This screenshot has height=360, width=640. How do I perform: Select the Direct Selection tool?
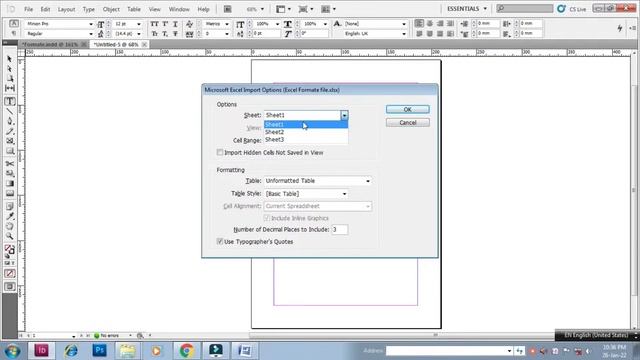pyautogui.click(x=10, y=69)
